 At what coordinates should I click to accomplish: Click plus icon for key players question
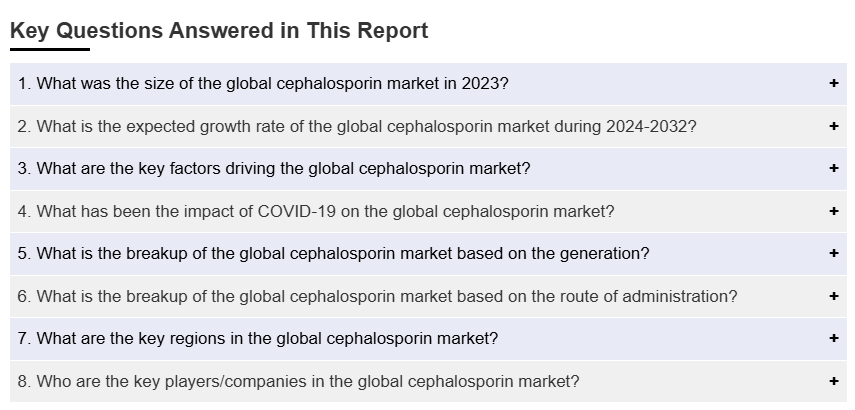tap(833, 381)
